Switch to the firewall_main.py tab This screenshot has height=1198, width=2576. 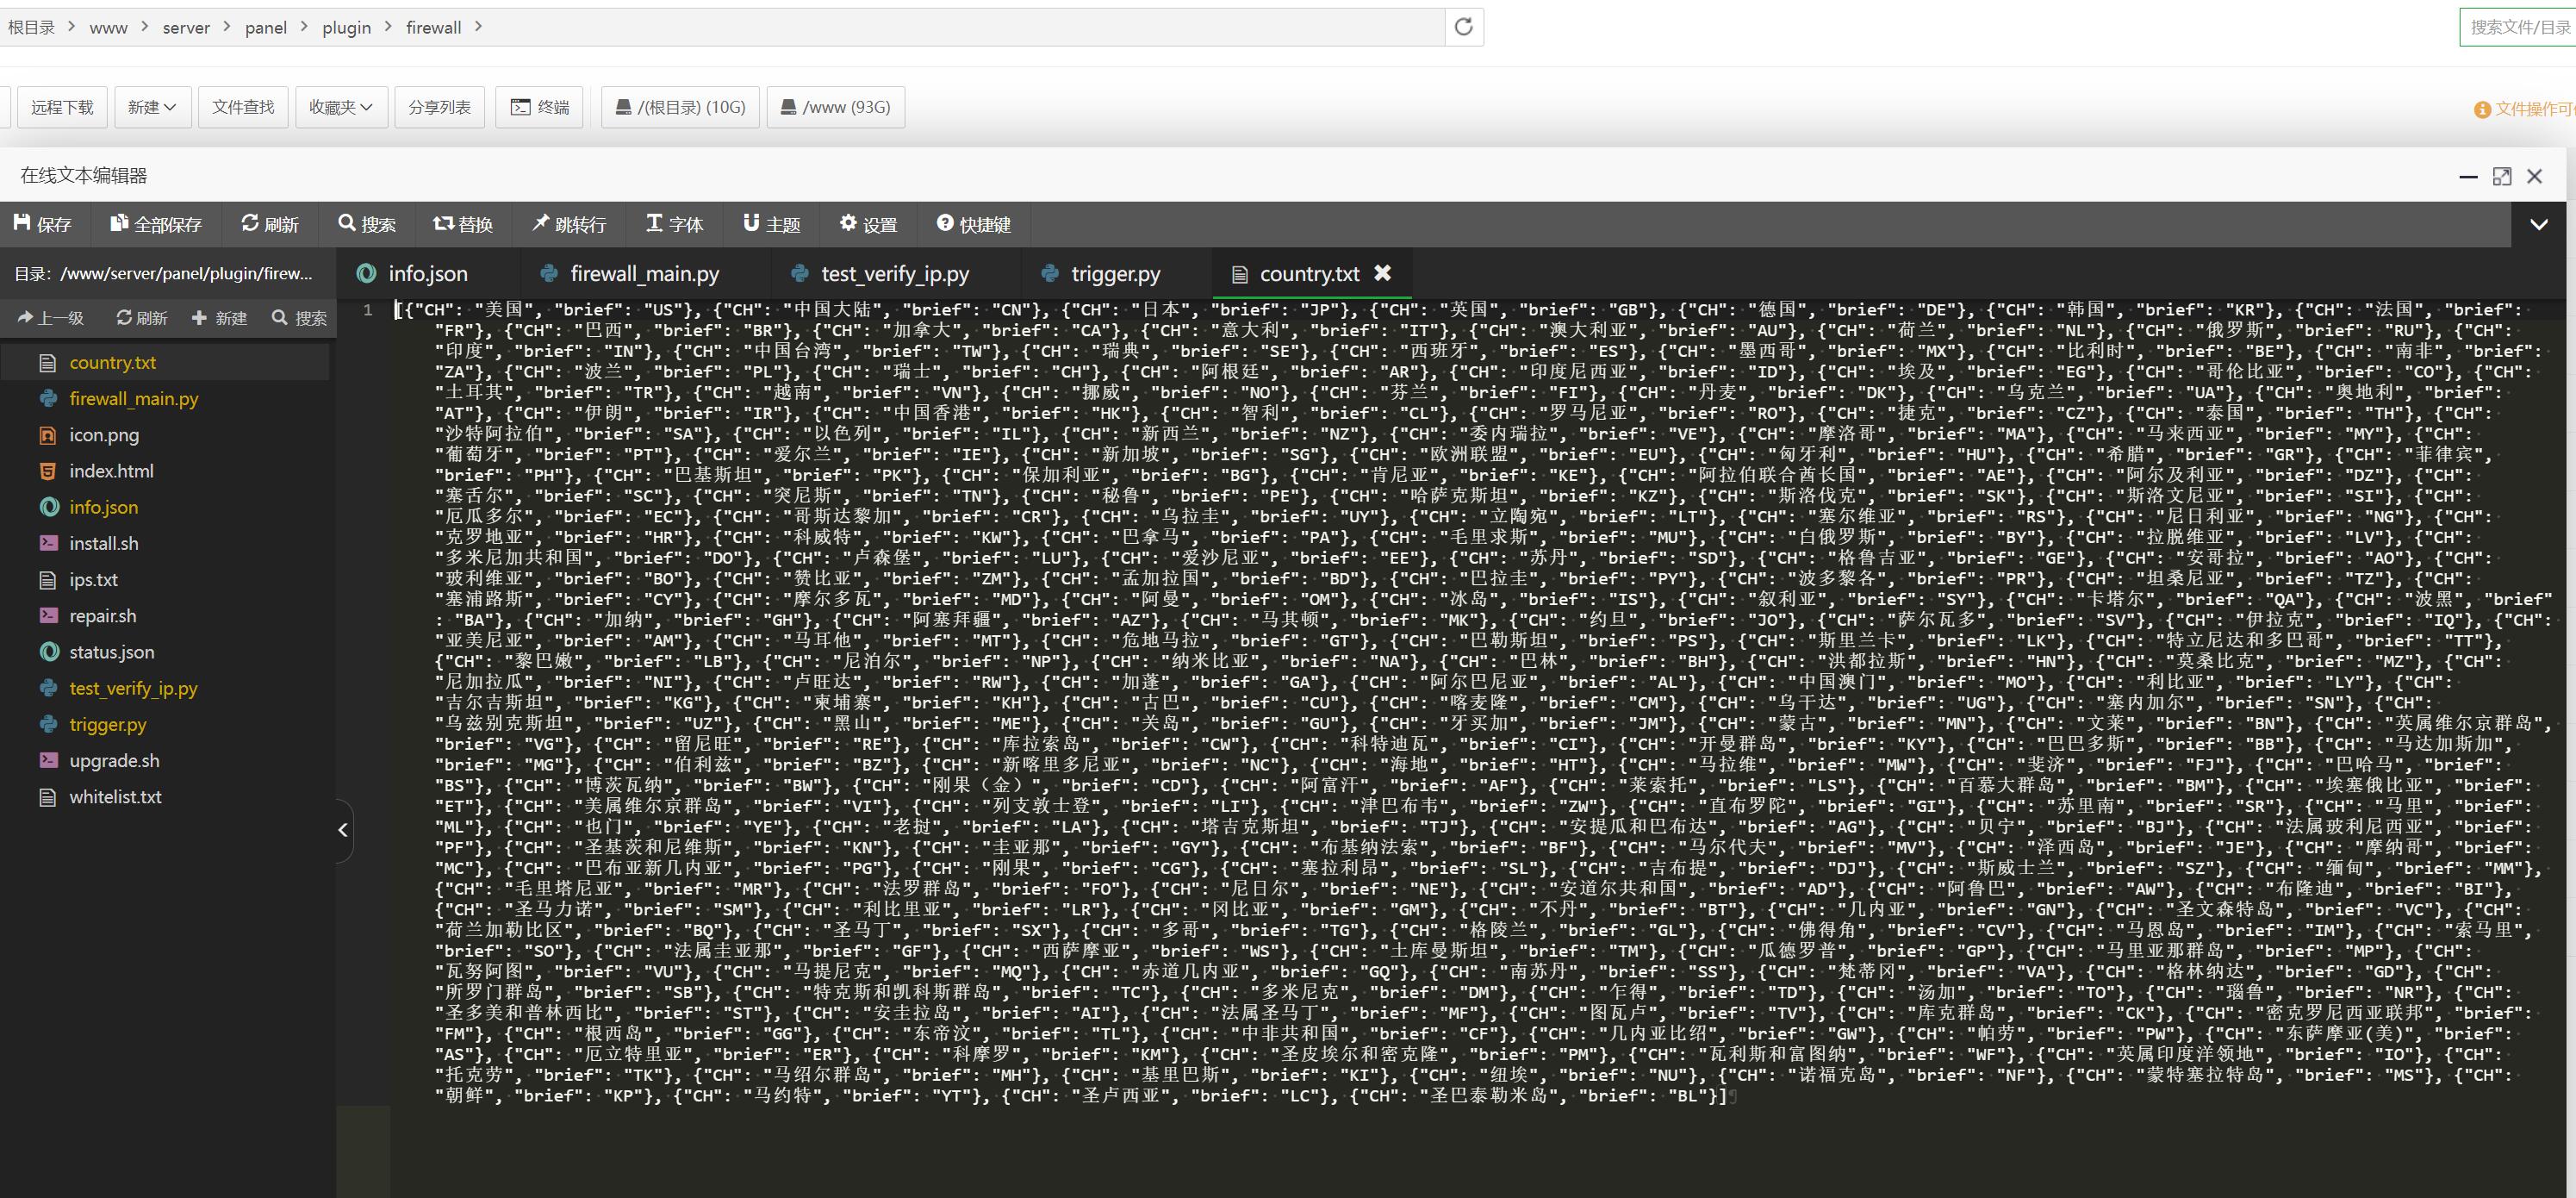(644, 273)
